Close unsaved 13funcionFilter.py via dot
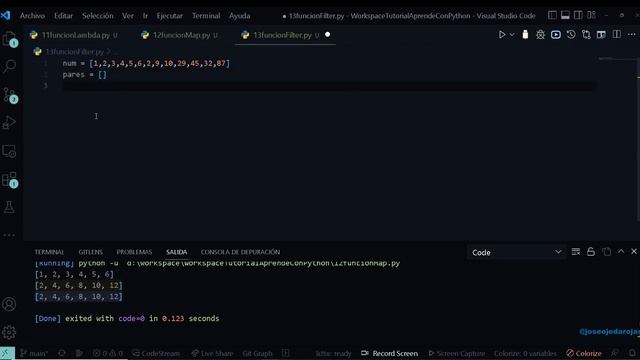640x360 pixels. [327, 35]
